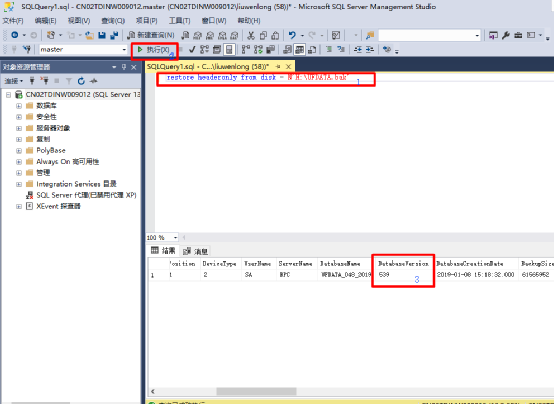Open the 编辑(E) menu
Screen dimensions: 554x404
[45, 21]
